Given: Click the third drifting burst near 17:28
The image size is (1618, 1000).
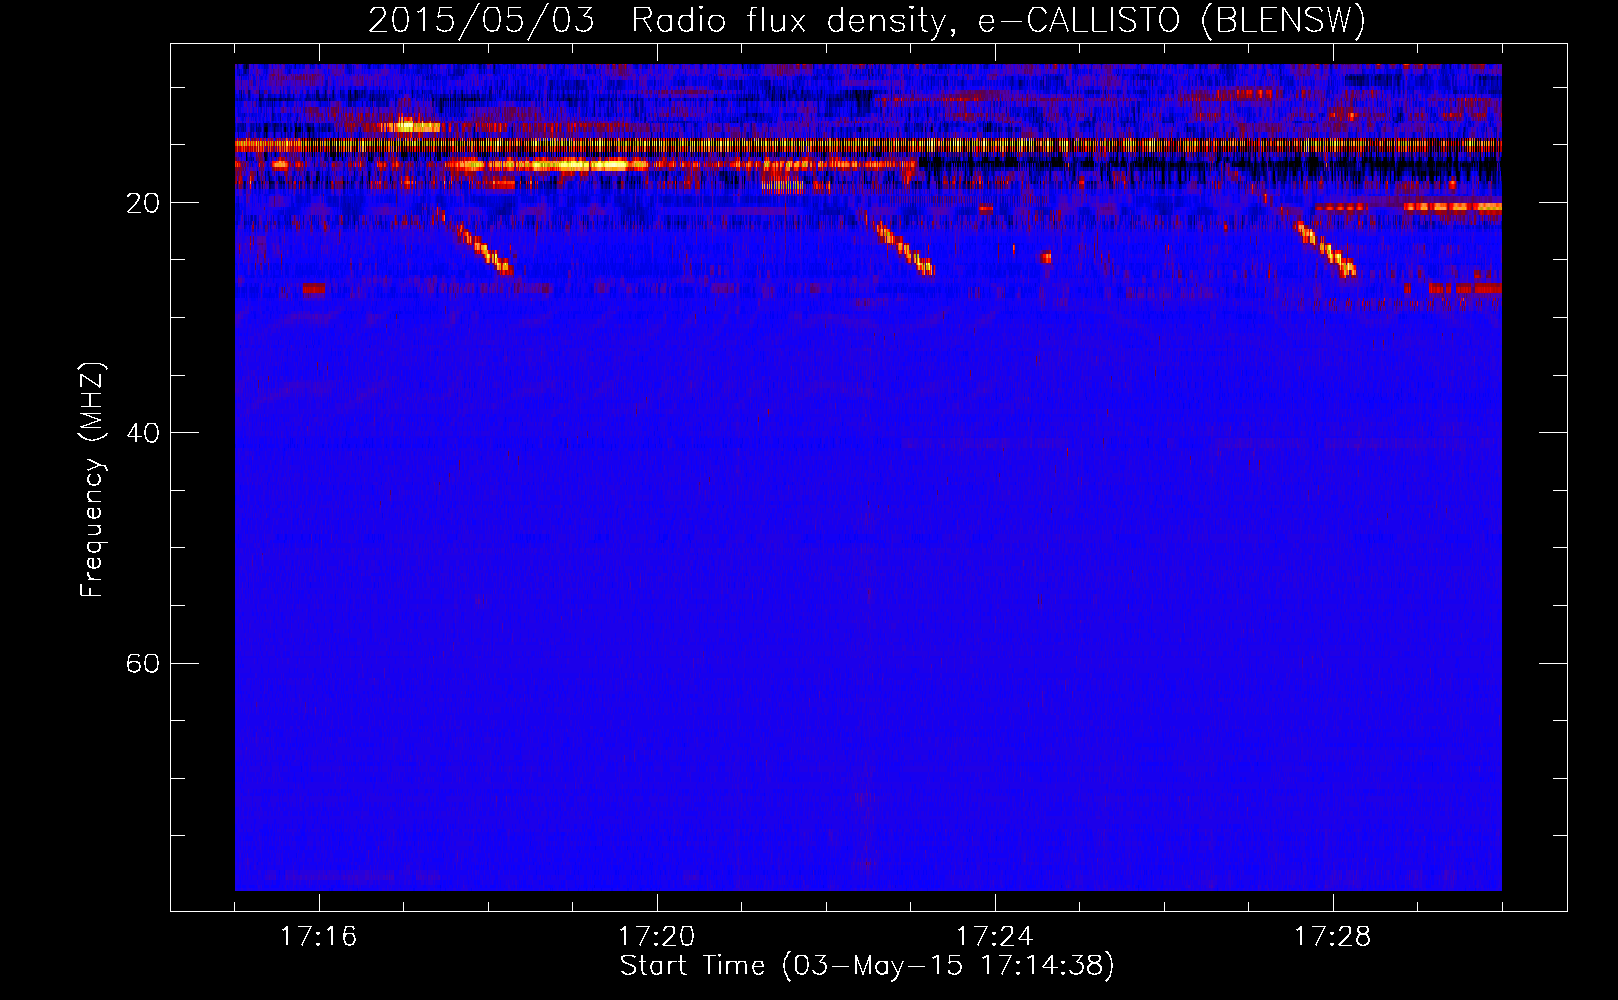Looking at the screenshot, I should pos(1326,248).
